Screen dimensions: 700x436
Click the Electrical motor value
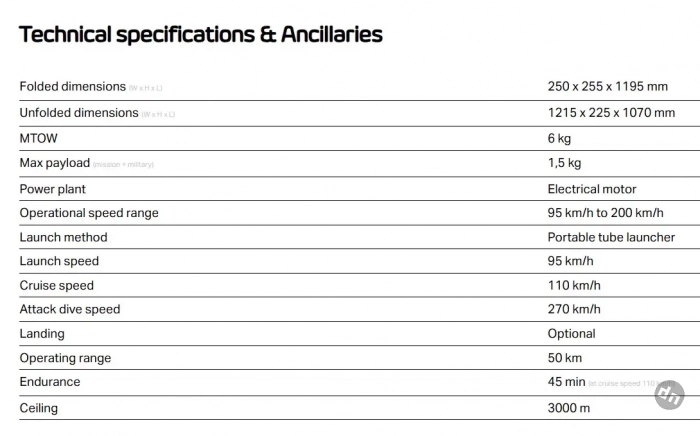591,189
